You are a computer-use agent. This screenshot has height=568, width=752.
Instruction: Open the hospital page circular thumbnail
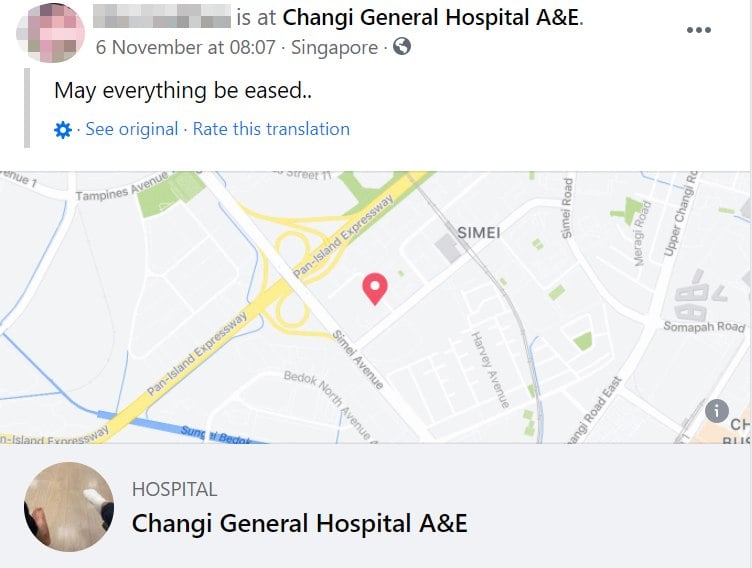click(69, 507)
